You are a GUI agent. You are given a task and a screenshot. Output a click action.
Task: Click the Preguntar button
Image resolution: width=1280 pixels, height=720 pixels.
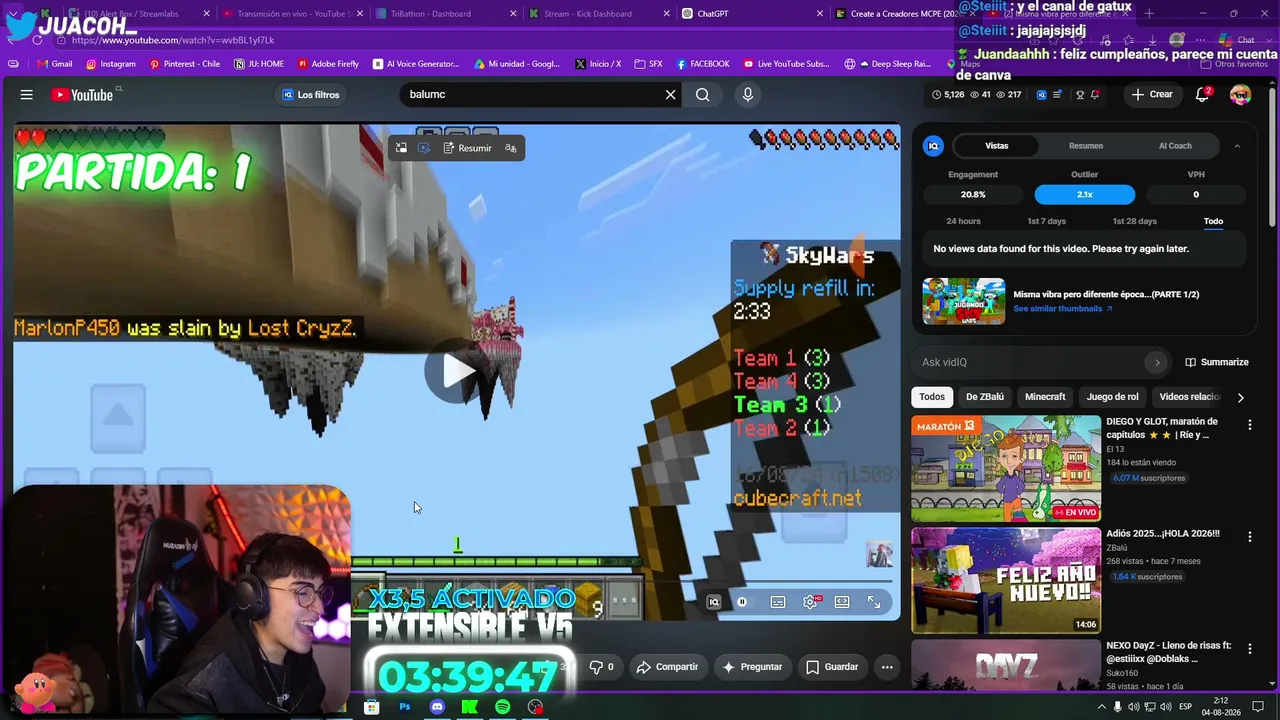pos(752,667)
